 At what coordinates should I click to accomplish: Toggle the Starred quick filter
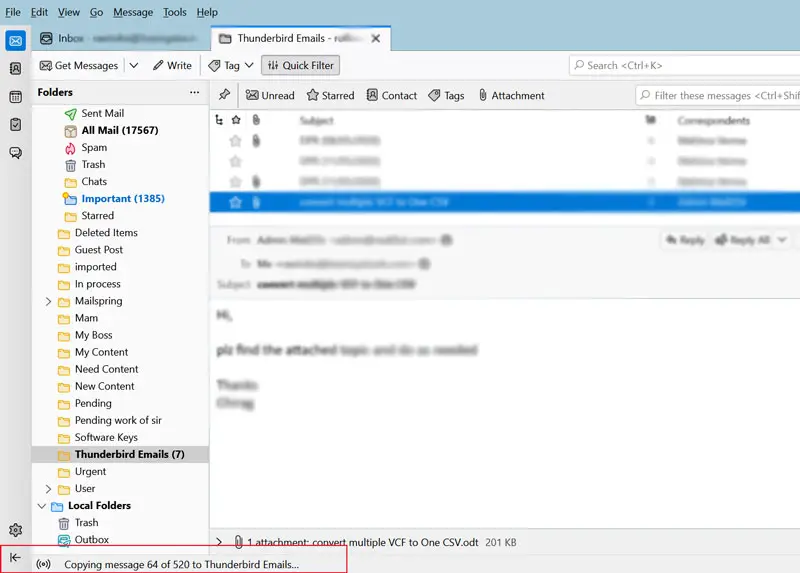tap(331, 95)
